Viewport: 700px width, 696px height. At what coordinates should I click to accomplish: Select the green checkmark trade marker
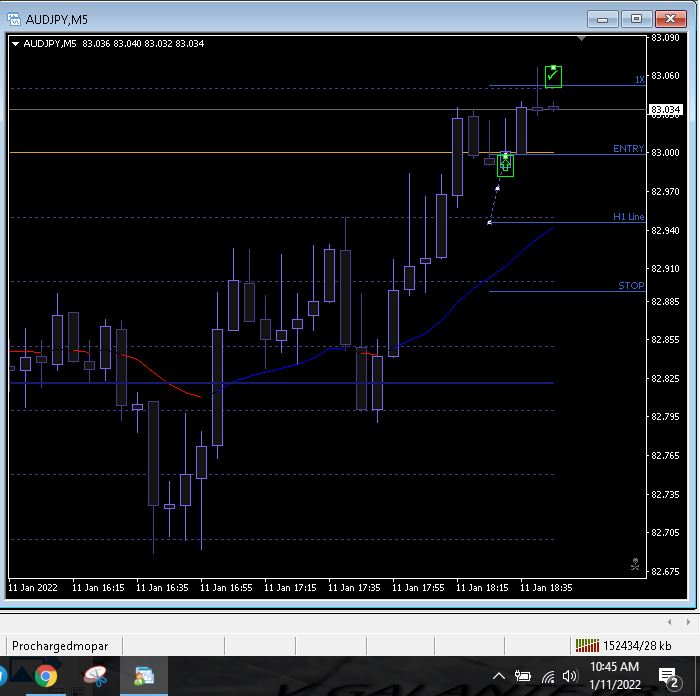tap(553, 76)
